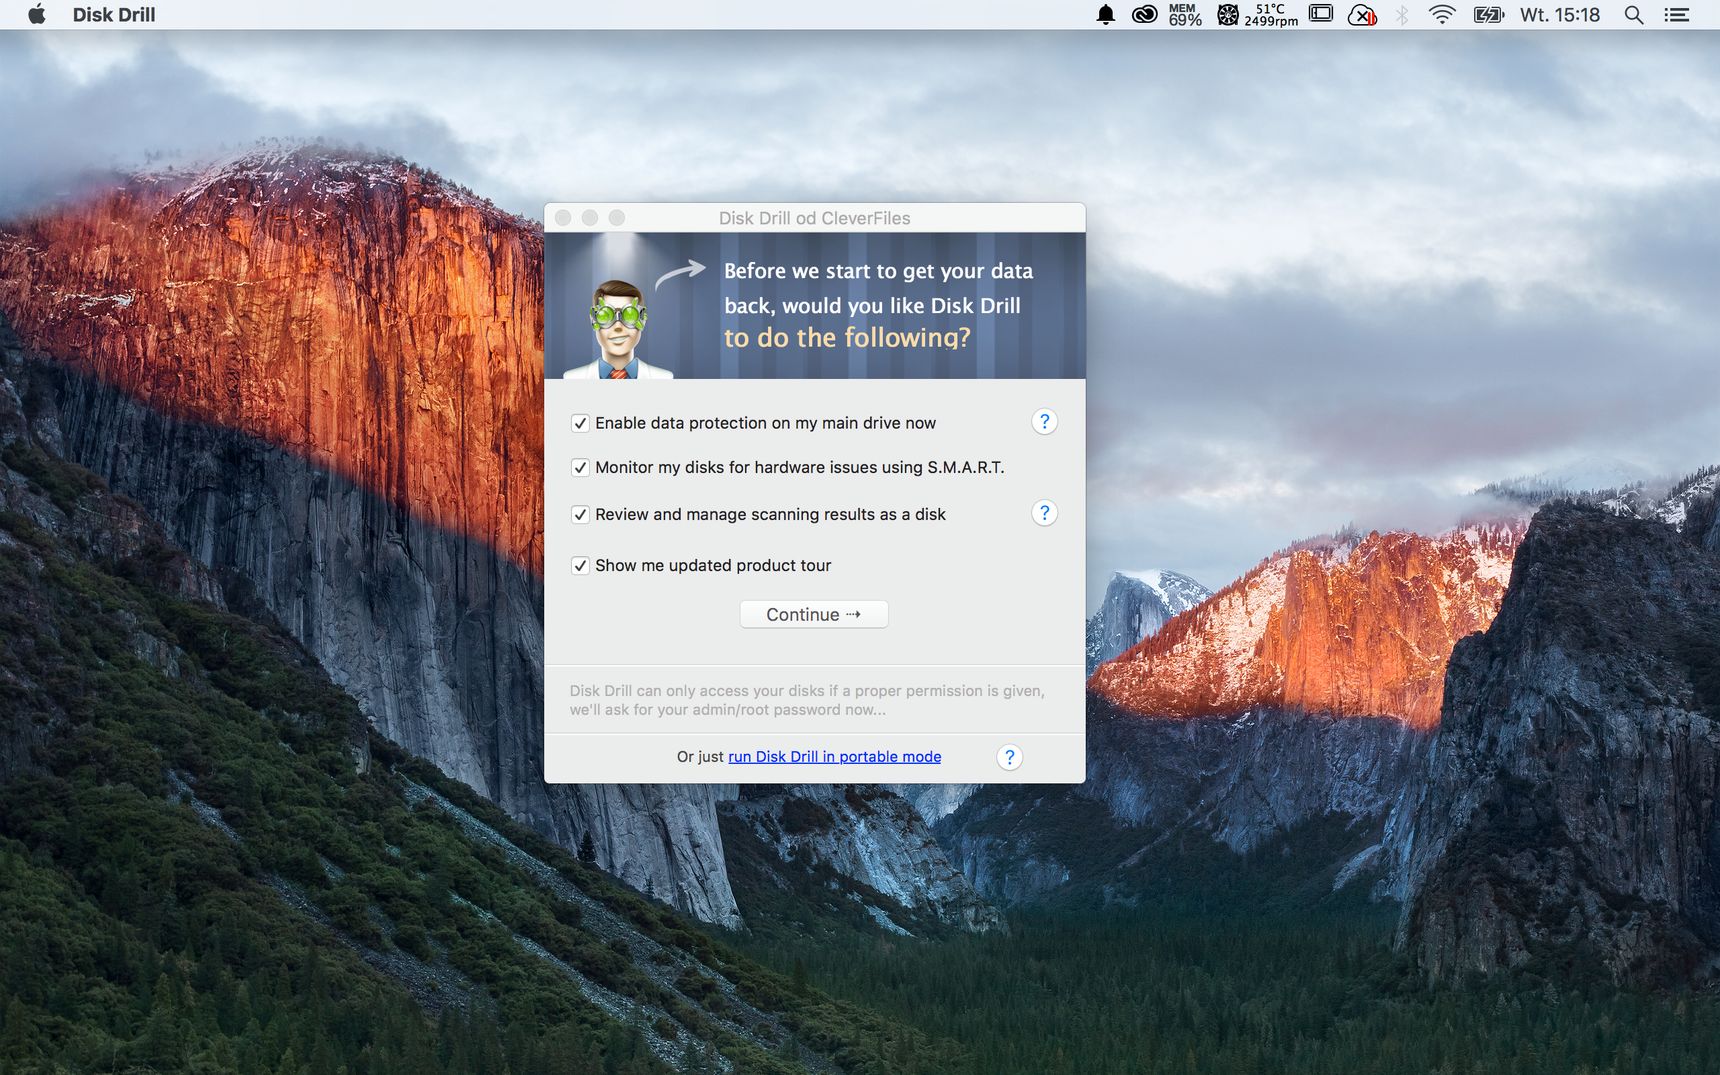The height and width of the screenshot is (1075, 1720).
Task: Open Spotlight search magnifier
Action: [1634, 14]
